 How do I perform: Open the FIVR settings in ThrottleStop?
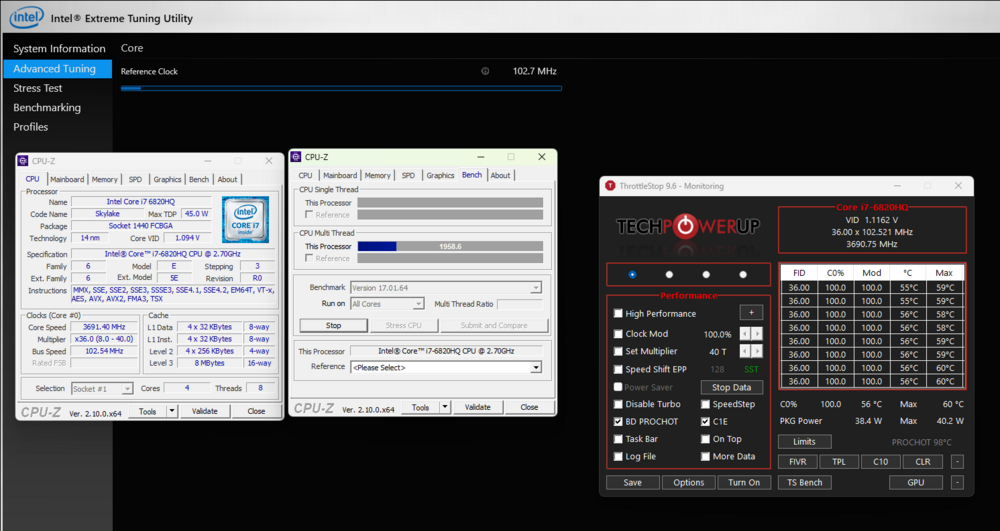[x=797, y=462]
